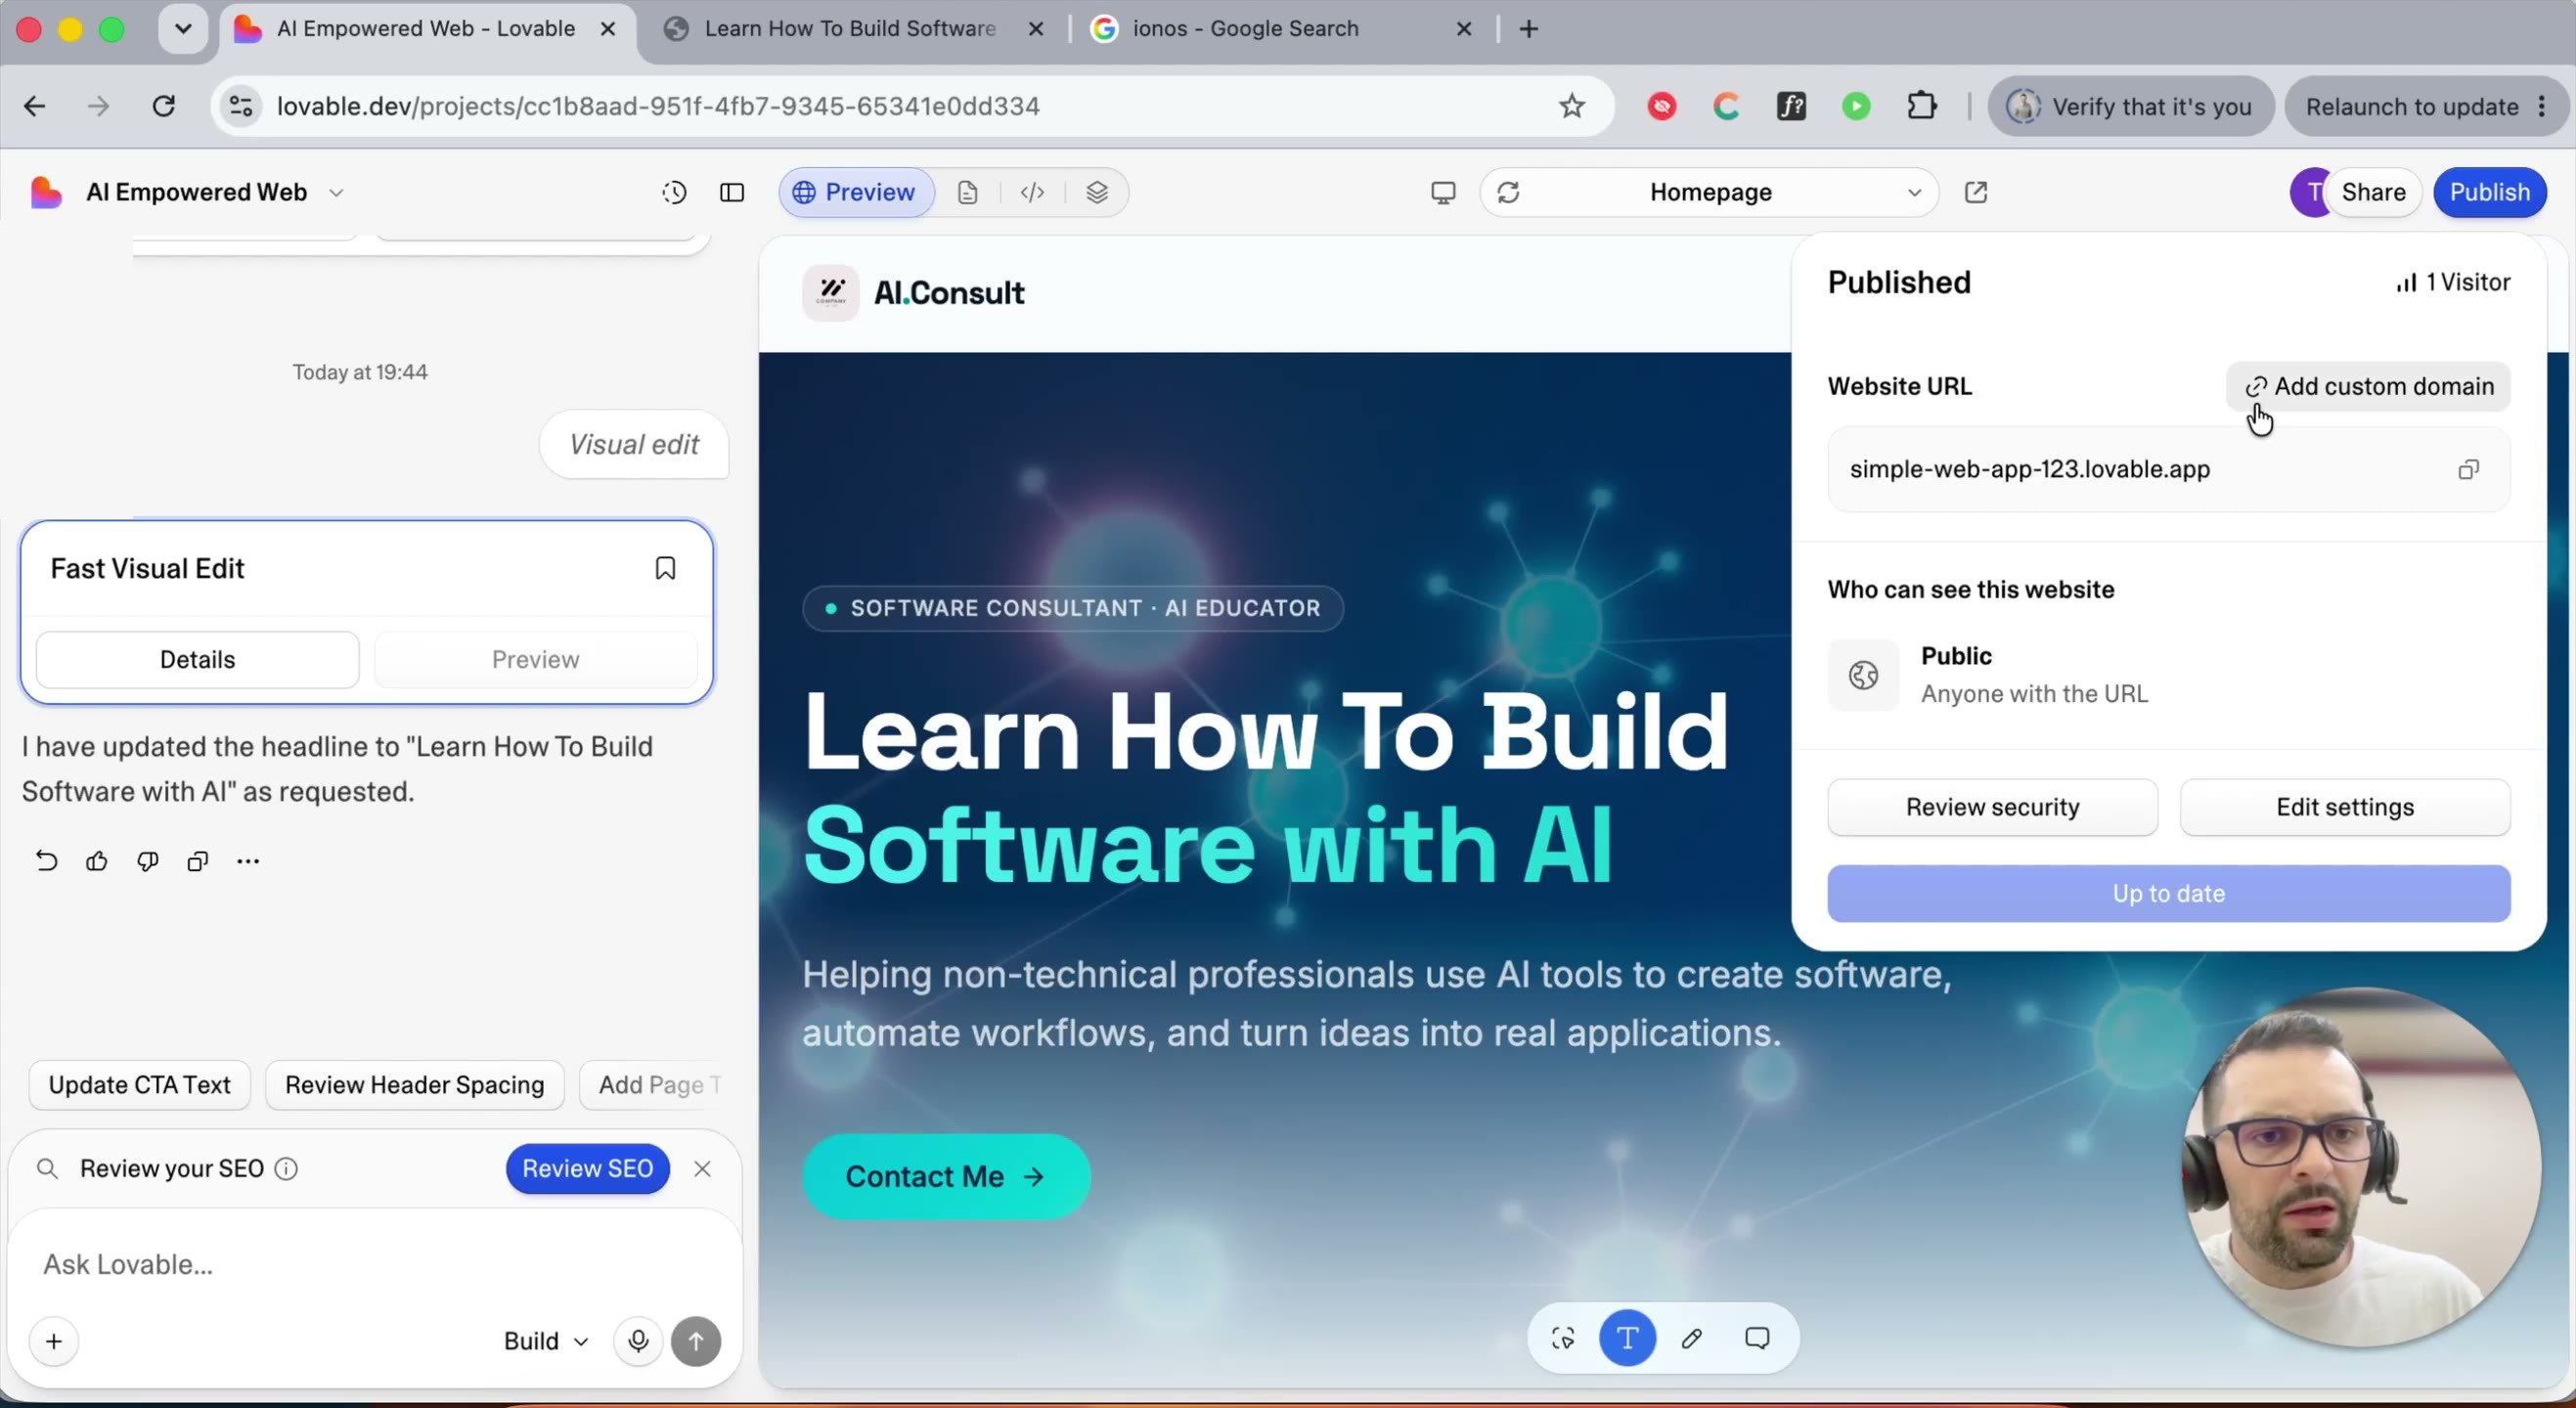Click the Publish button
The width and height of the screenshot is (2576, 1408).
click(x=2489, y=192)
